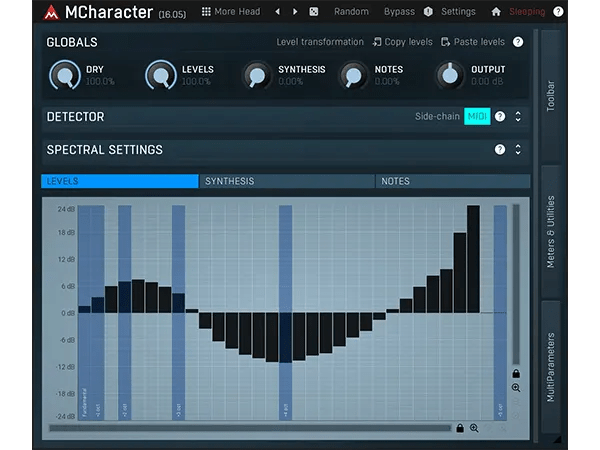Click the Level transformation button
This screenshot has height=450, width=600.
pyautogui.click(x=320, y=42)
